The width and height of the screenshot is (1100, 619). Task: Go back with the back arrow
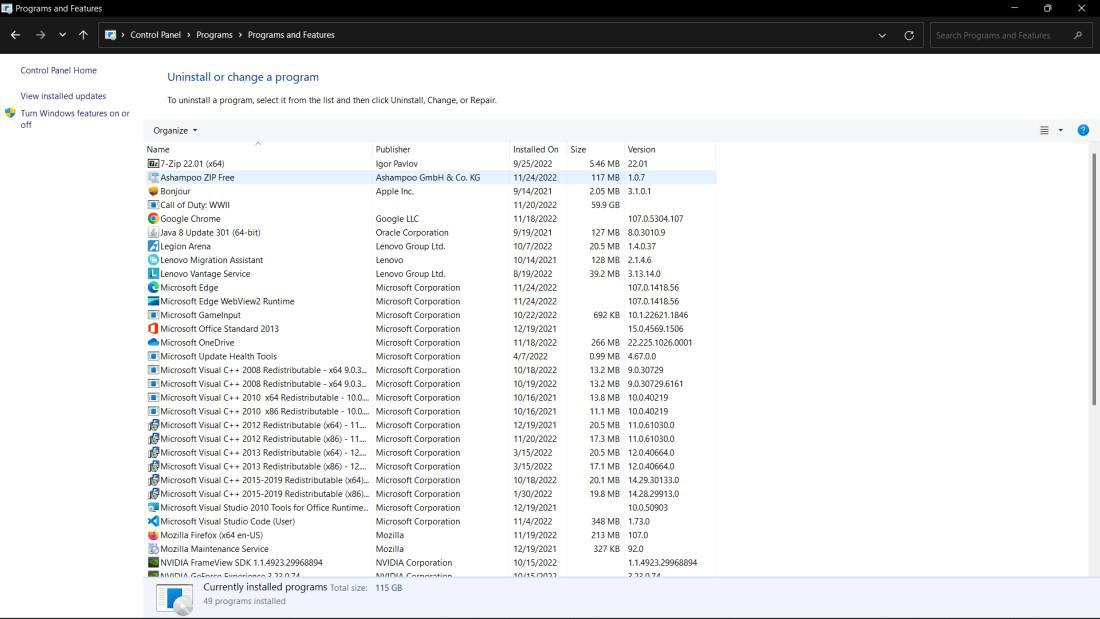[x=15, y=35]
